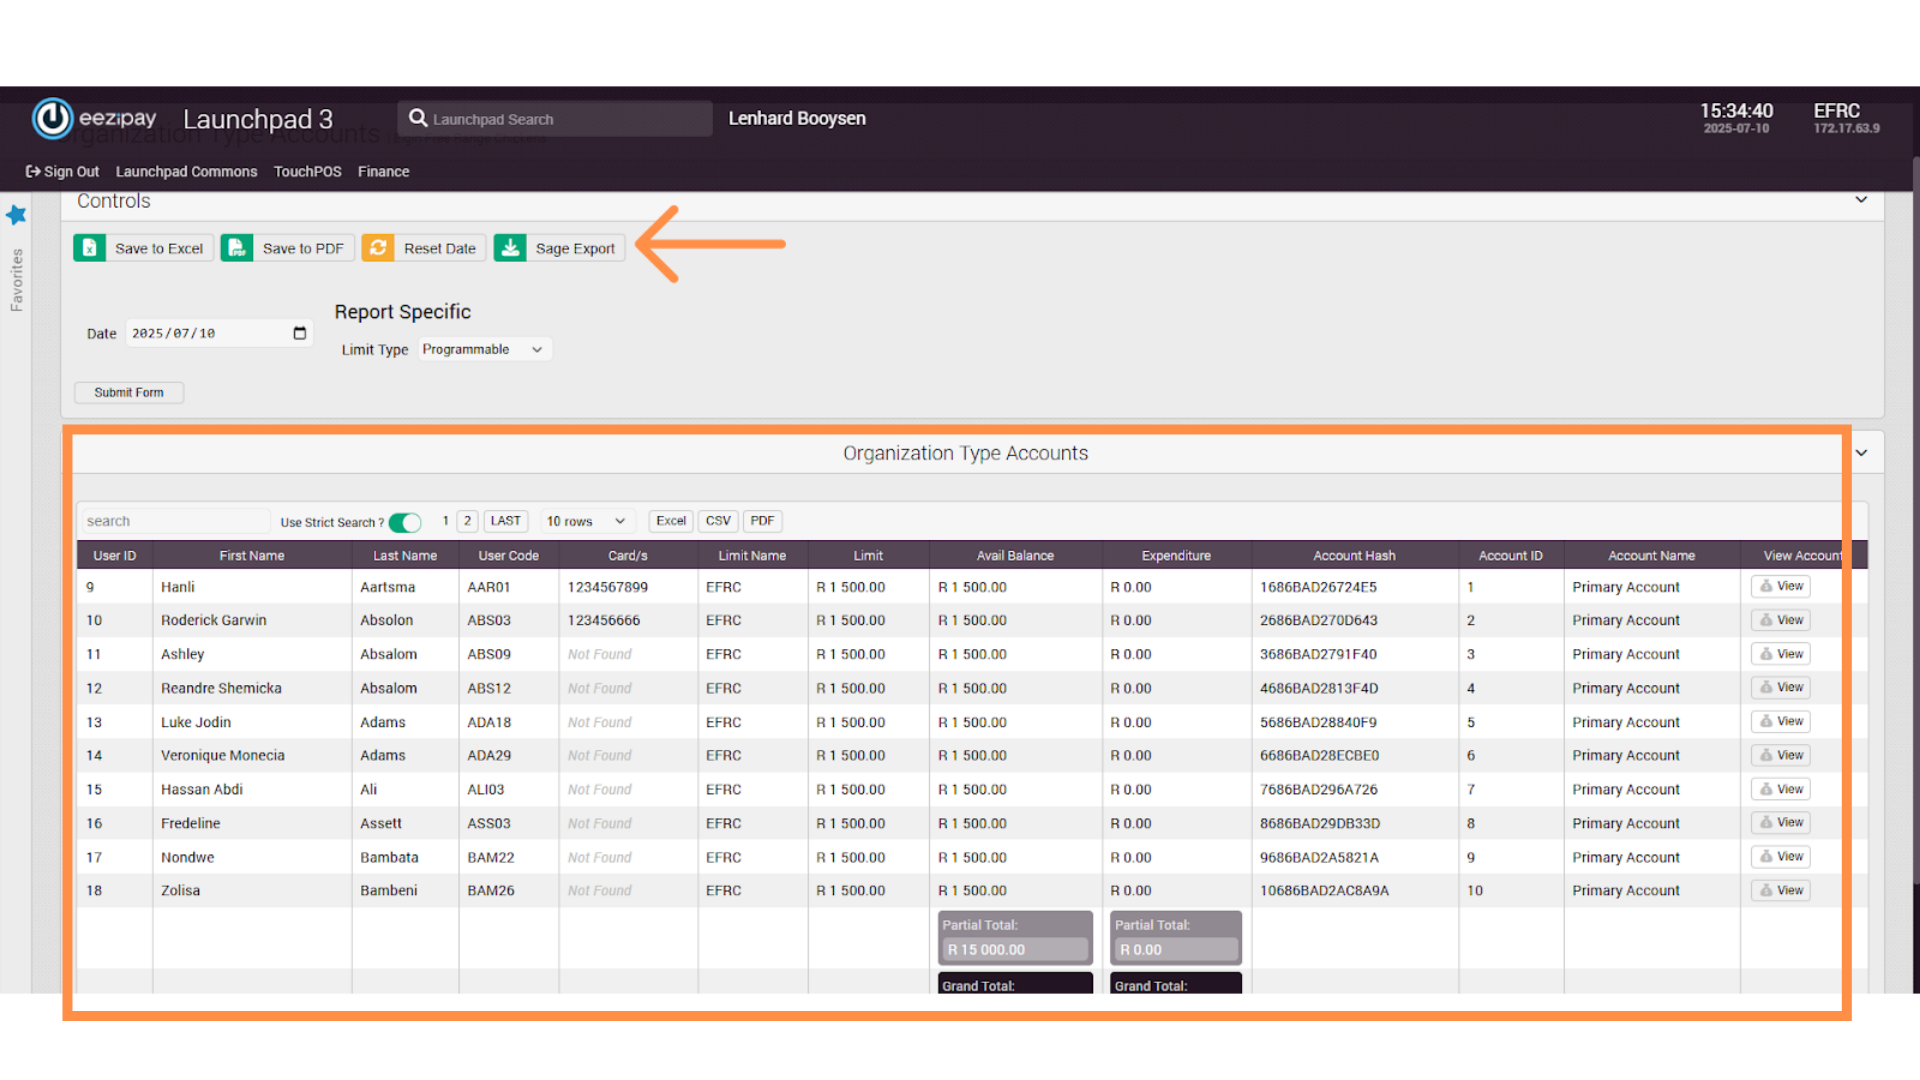Sort by Avail Balance column header
Viewport: 1920px width, 1080px height.
[1015, 555]
